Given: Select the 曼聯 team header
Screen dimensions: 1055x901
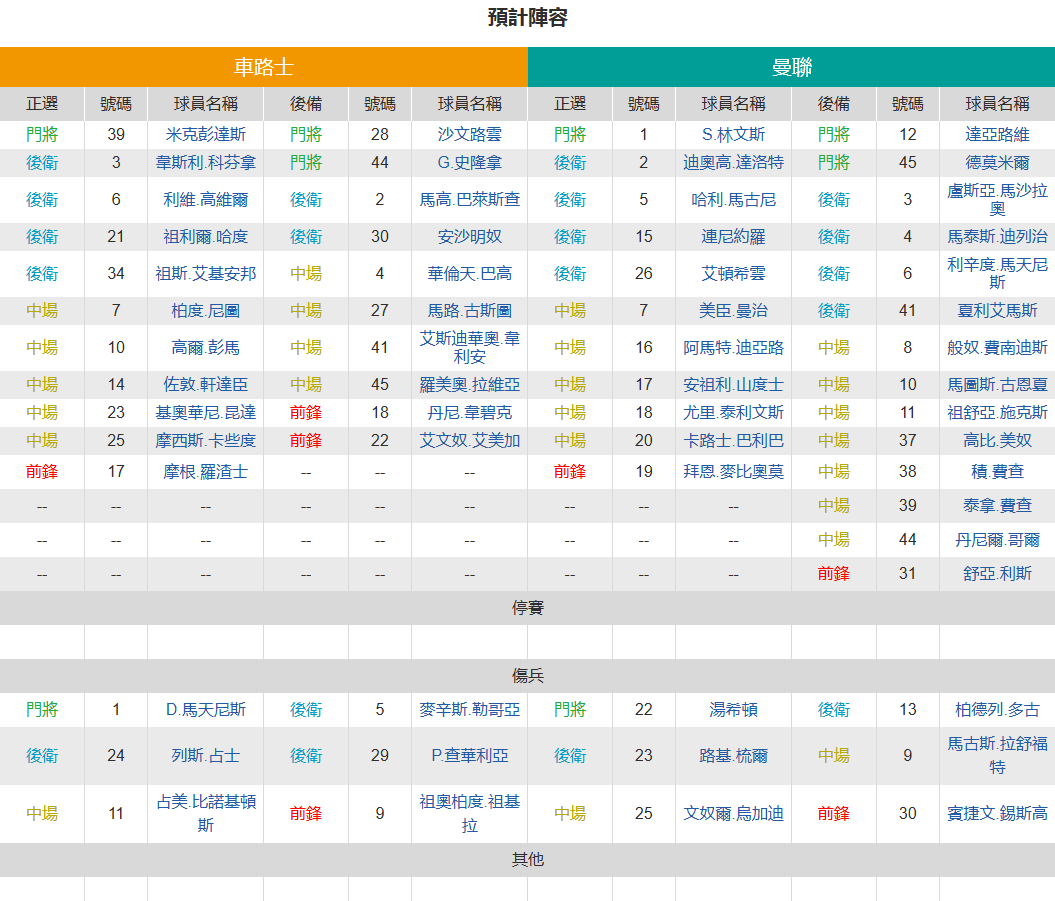Looking at the screenshot, I should (791, 67).
